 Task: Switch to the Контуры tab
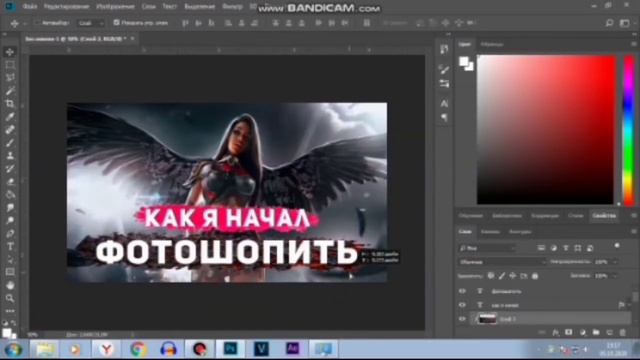(520, 232)
